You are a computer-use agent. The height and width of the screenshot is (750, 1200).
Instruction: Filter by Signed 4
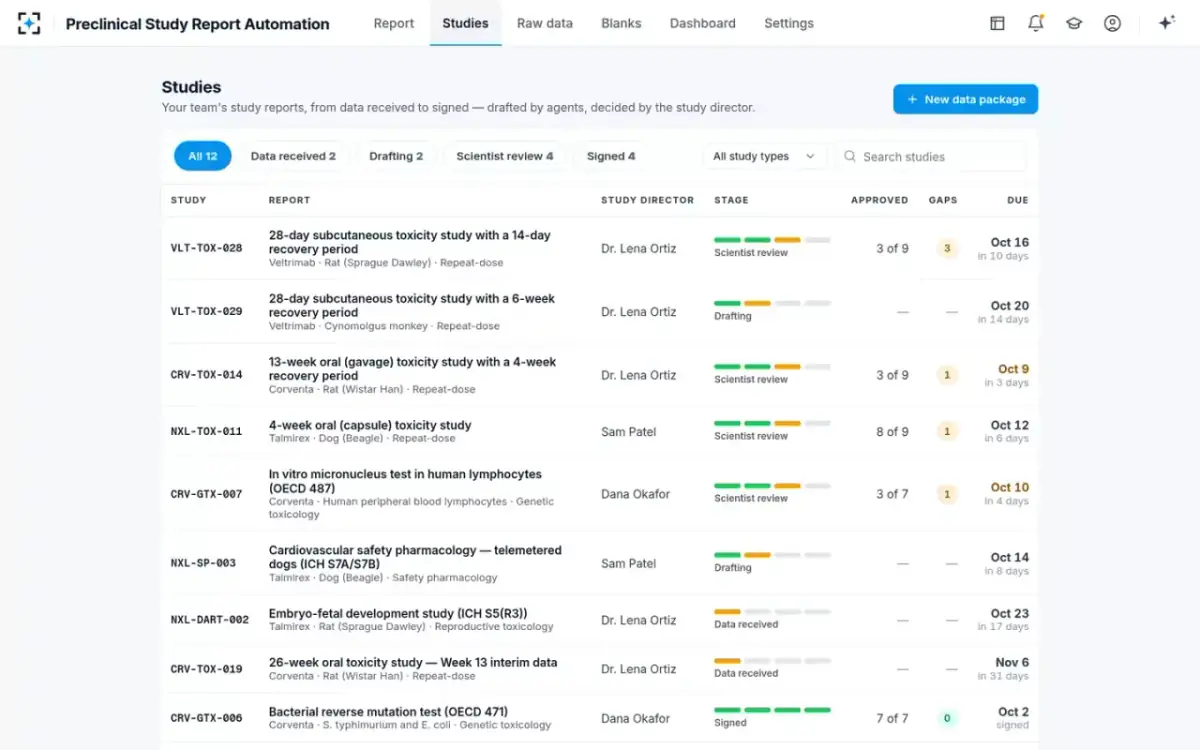[610, 156]
